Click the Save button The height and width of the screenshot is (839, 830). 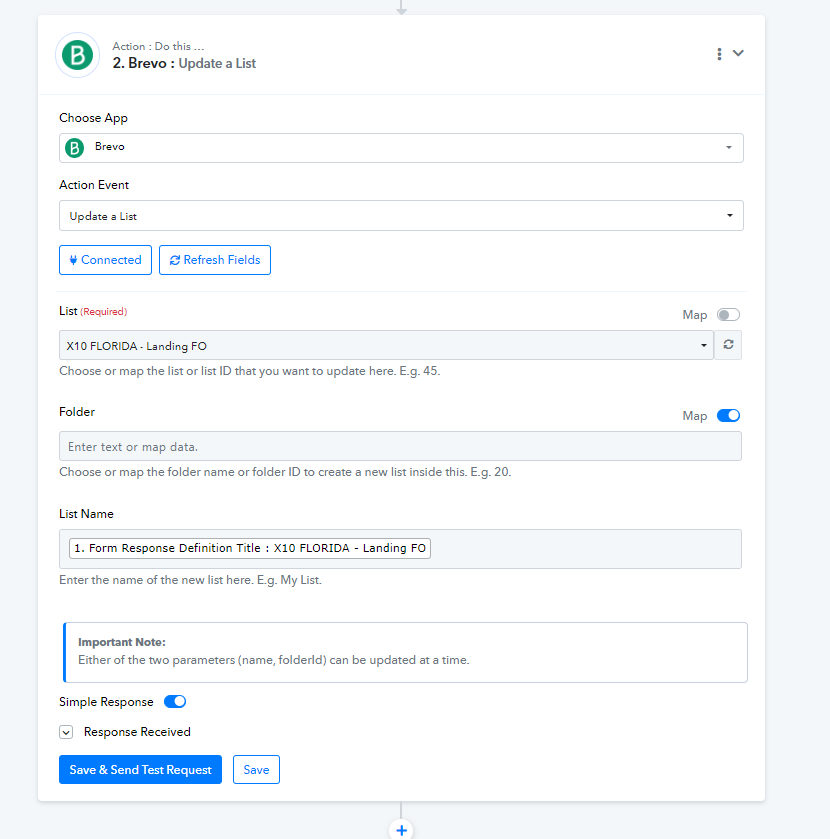click(256, 769)
